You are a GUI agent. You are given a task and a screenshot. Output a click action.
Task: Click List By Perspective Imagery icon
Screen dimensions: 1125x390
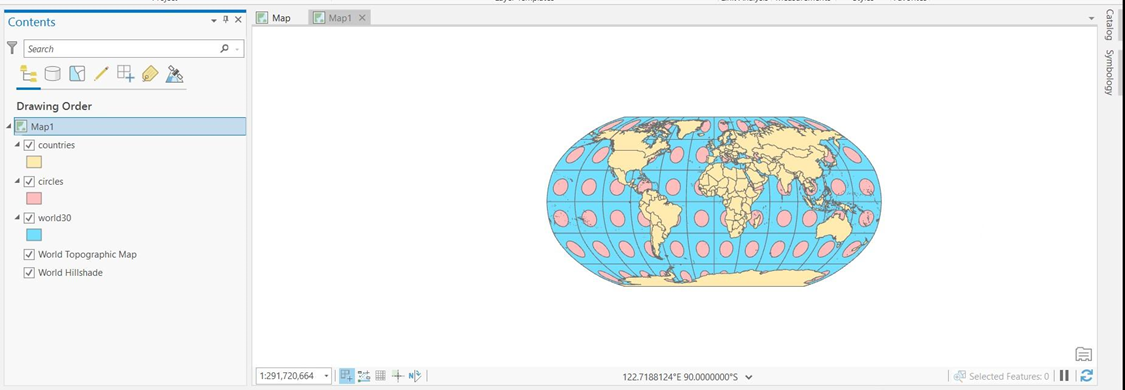[174, 74]
